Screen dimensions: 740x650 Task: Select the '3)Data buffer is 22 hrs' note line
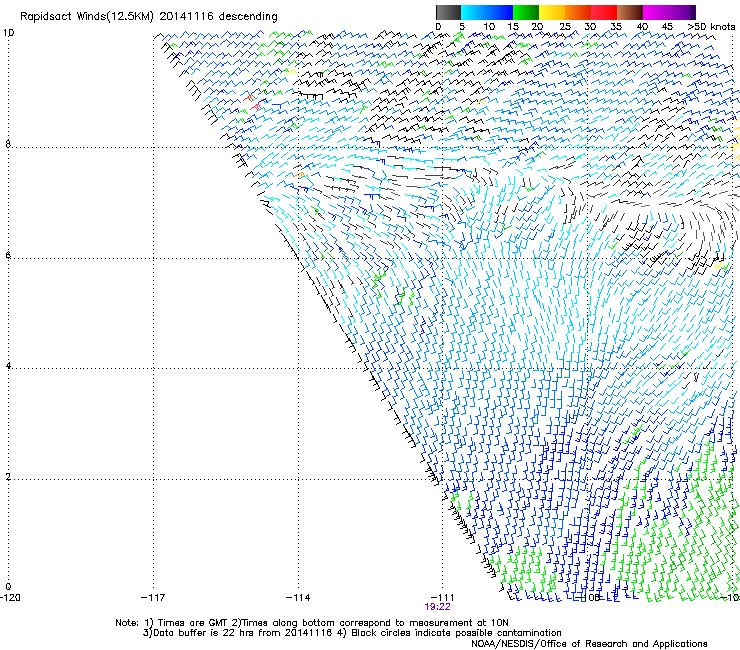coord(352,633)
